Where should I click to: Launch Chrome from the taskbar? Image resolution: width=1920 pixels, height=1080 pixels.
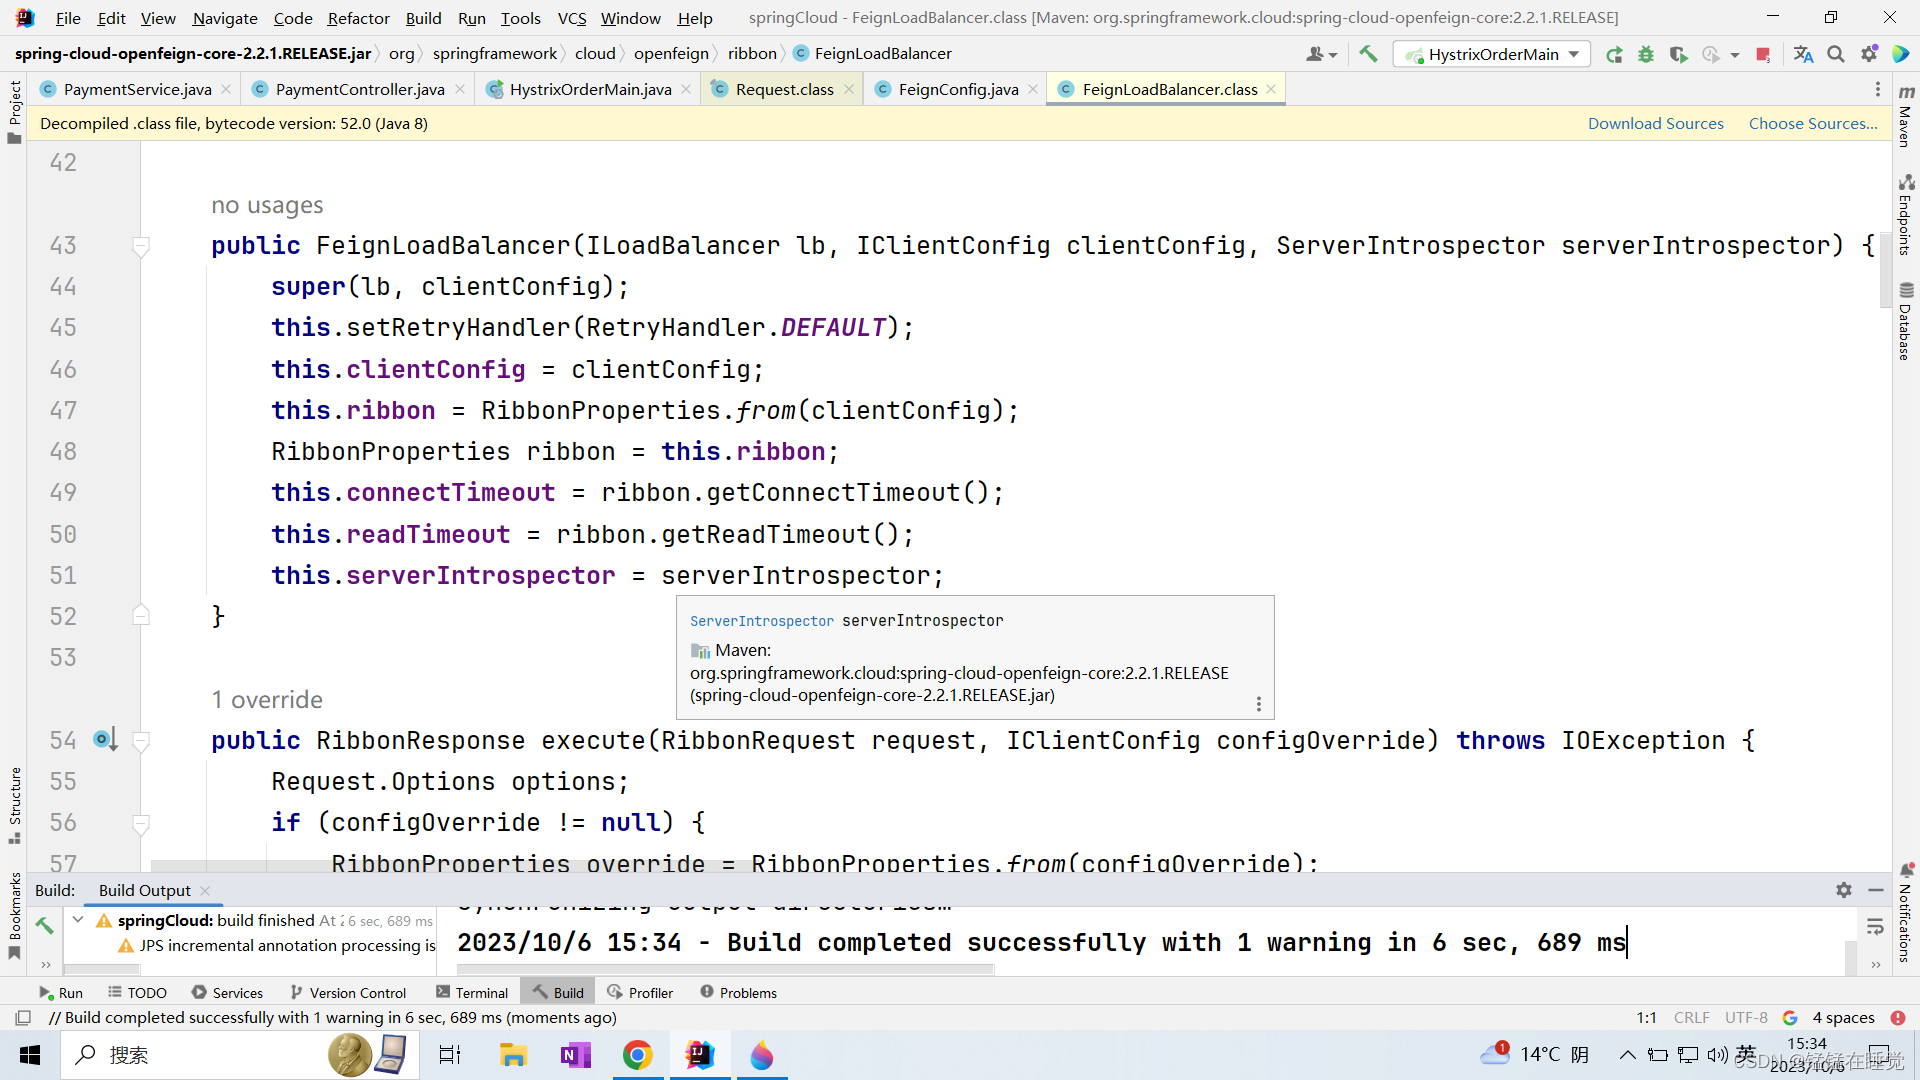tap(638, 1055)
